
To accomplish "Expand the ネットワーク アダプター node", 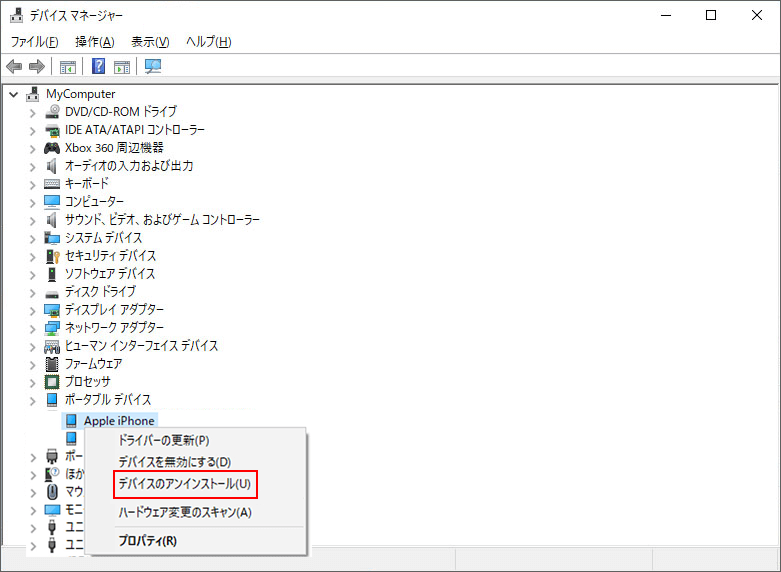I will click(x=33, y=329).
